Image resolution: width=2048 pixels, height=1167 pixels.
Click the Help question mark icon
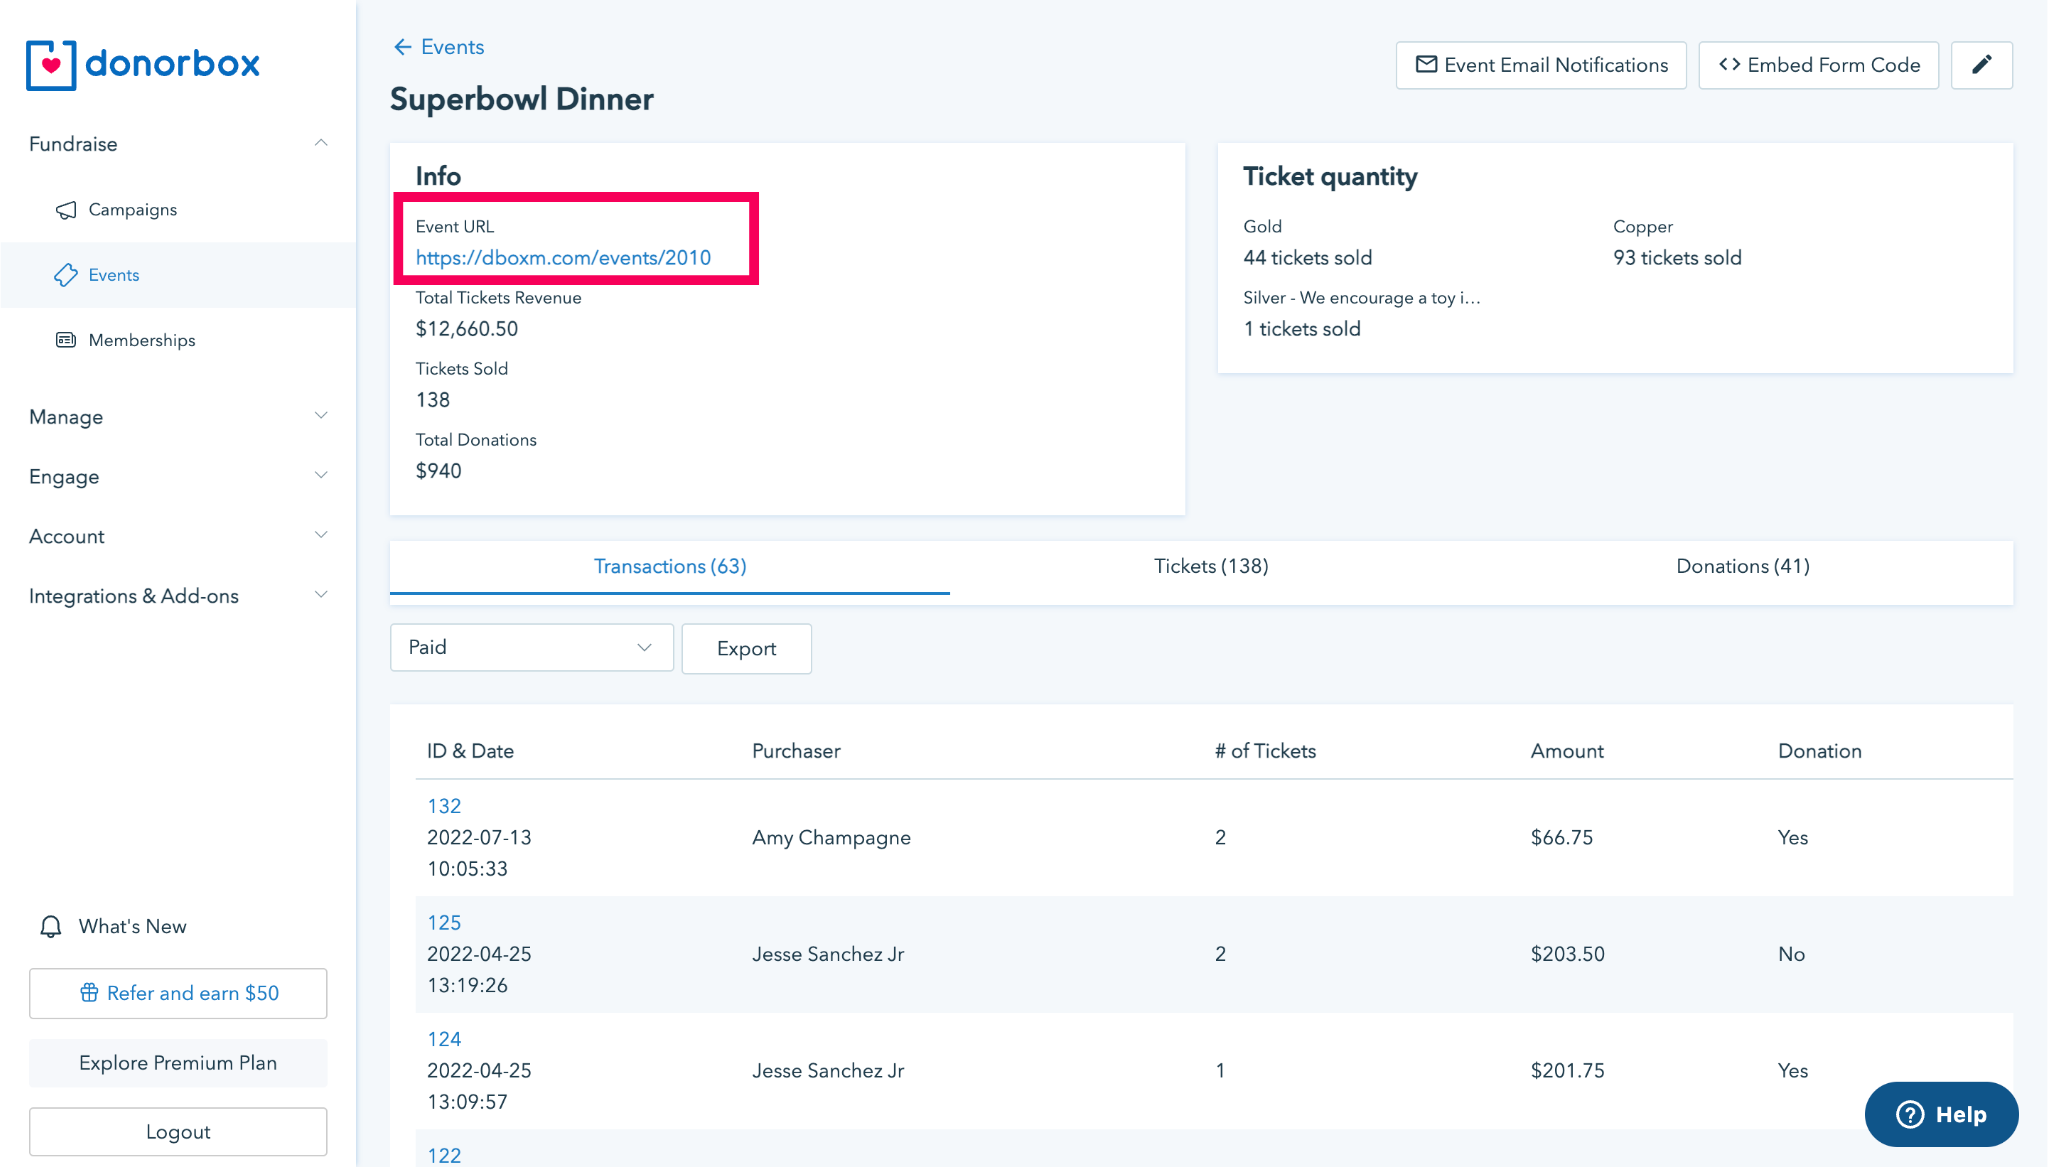tap(1910, 1114)
